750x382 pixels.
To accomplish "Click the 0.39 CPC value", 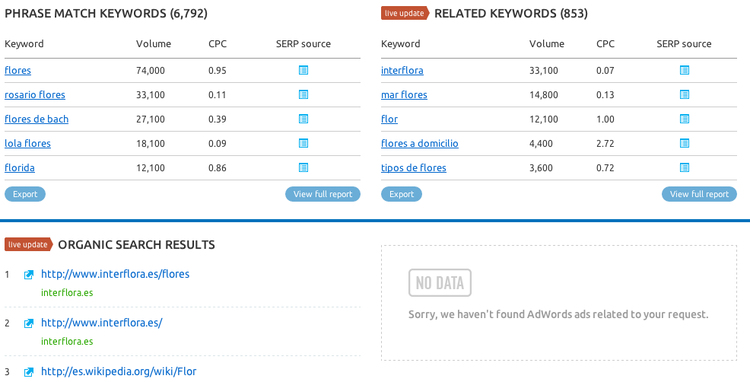I will [217, 119].
